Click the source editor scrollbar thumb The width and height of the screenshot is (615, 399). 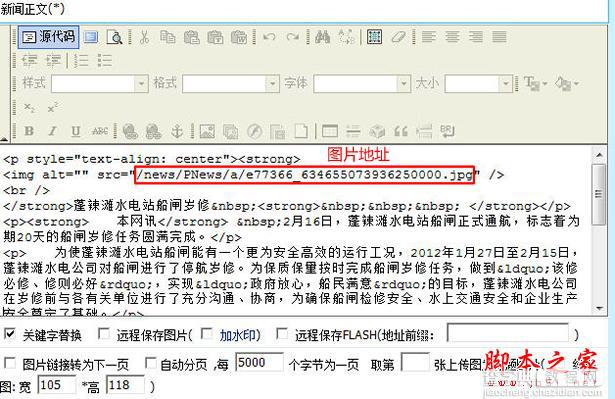(599, 194)
